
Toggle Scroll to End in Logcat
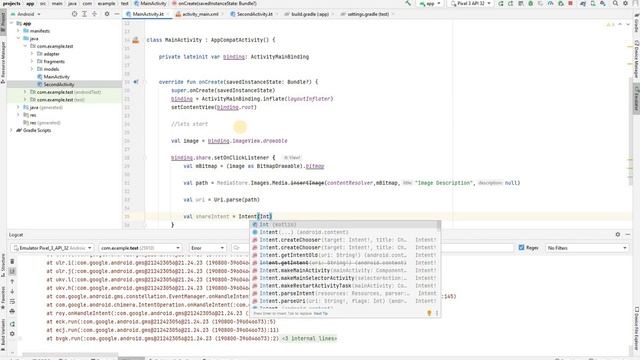pos(12,271)
